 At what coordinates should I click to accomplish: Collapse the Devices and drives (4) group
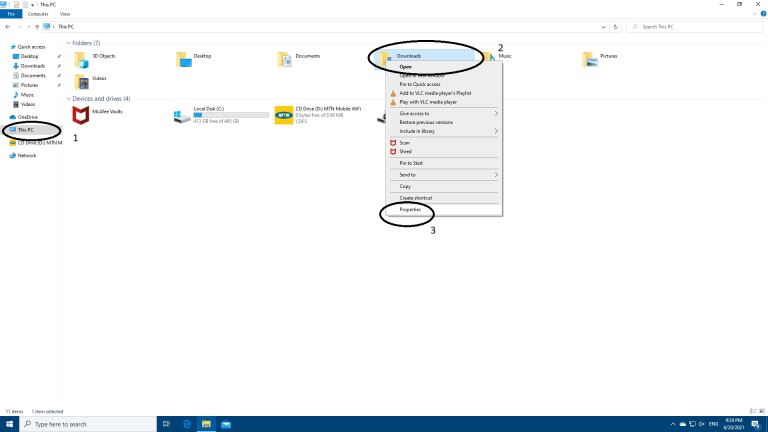click(x=69, y=98)
